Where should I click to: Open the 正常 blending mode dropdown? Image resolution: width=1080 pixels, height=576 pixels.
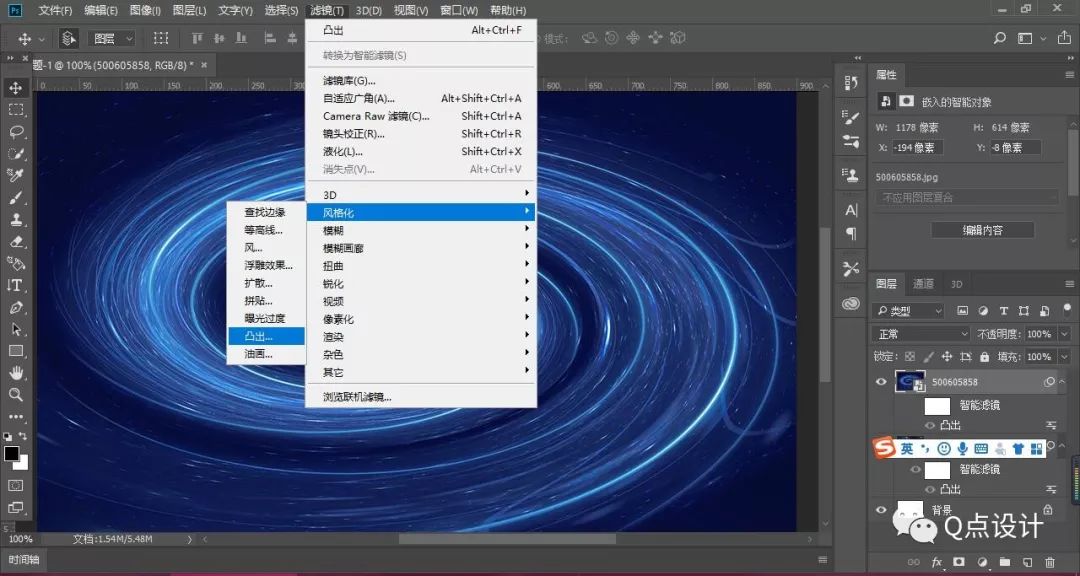(x=918, y=334)
